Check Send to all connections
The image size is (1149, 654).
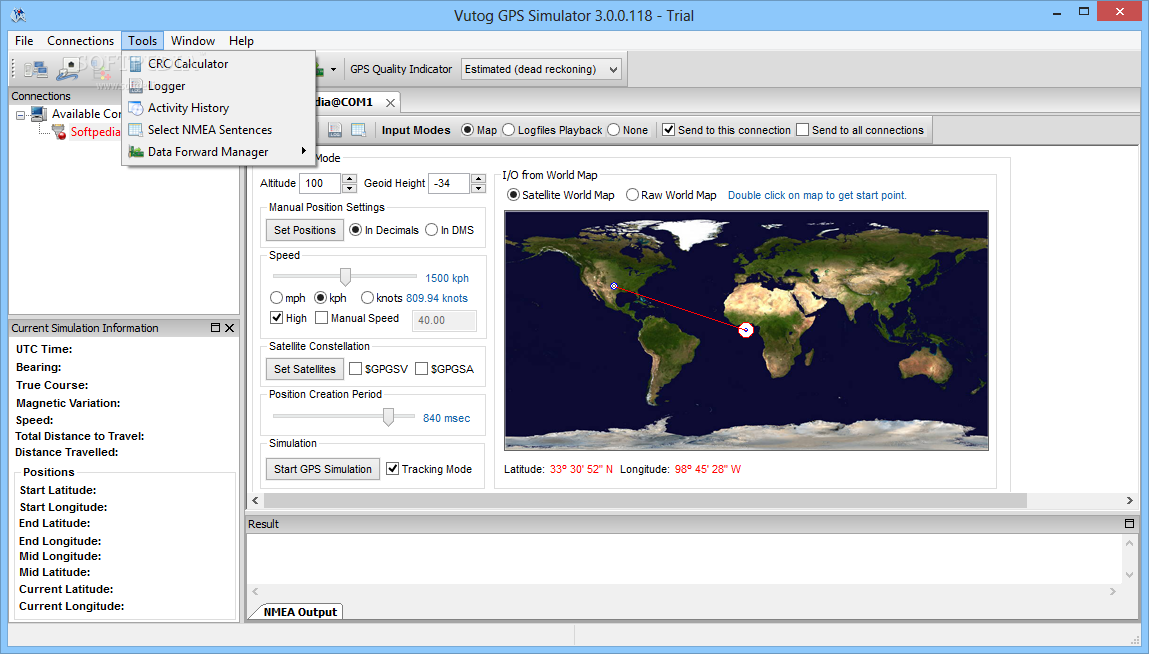802,130
